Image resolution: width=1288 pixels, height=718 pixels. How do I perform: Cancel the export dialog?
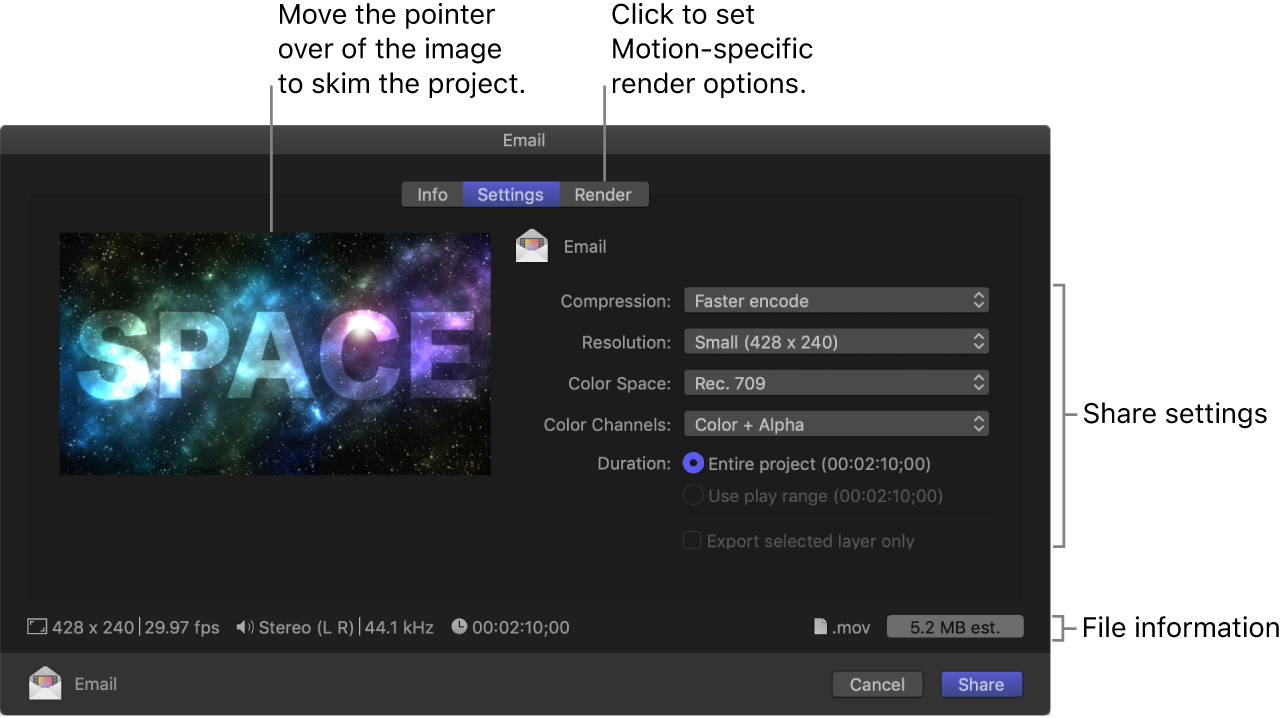(877, 684)
